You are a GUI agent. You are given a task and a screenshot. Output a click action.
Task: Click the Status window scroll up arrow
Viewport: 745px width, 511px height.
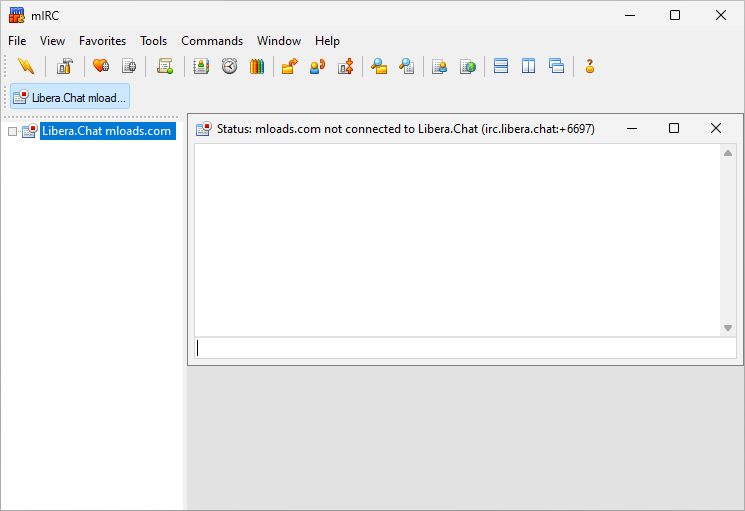(x=727, y=153)
